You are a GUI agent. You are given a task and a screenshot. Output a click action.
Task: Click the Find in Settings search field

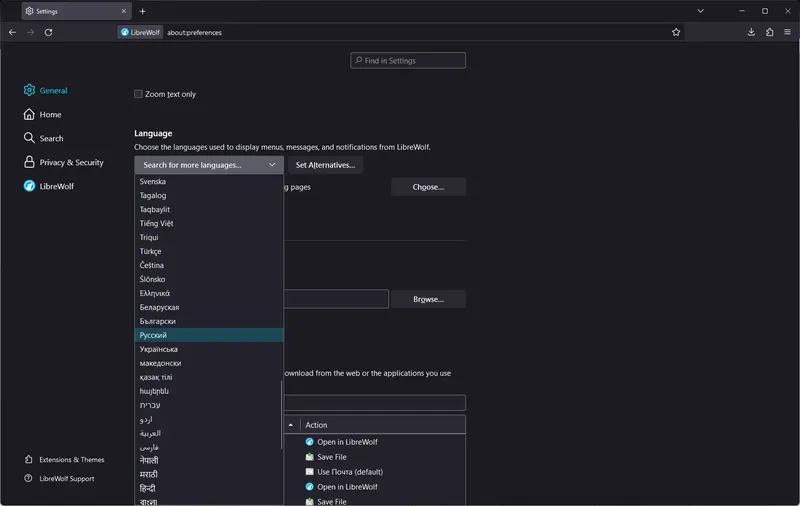pos(408,61)
